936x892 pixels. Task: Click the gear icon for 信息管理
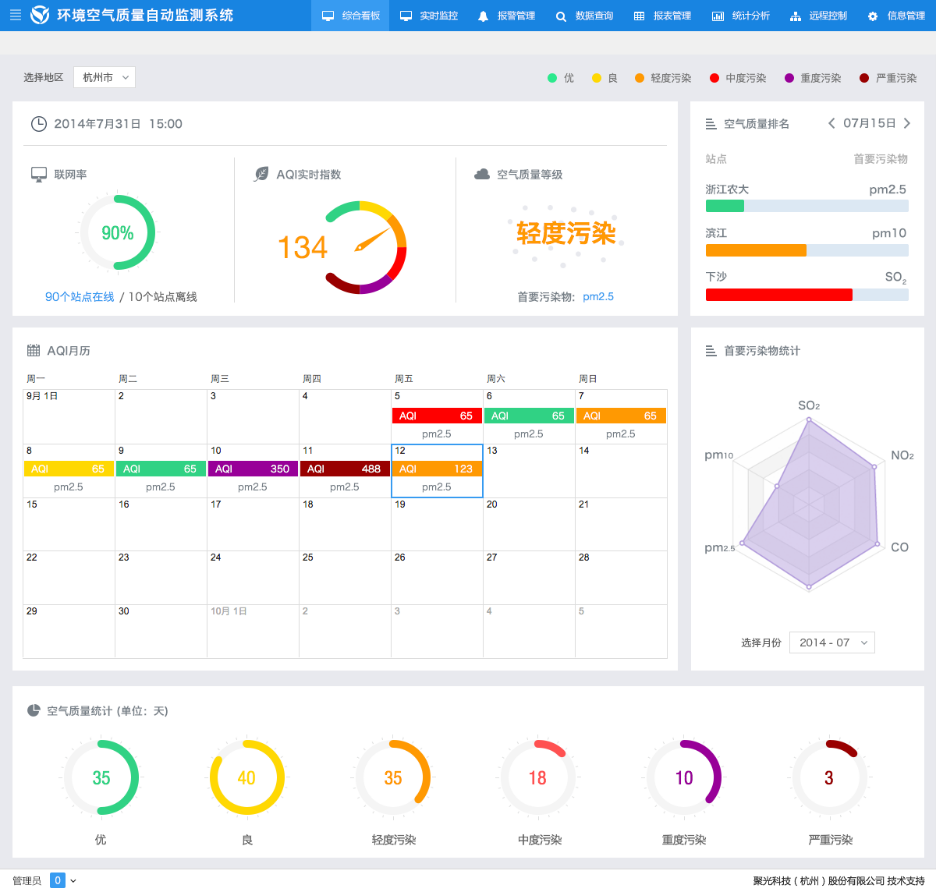click(873, 16)
